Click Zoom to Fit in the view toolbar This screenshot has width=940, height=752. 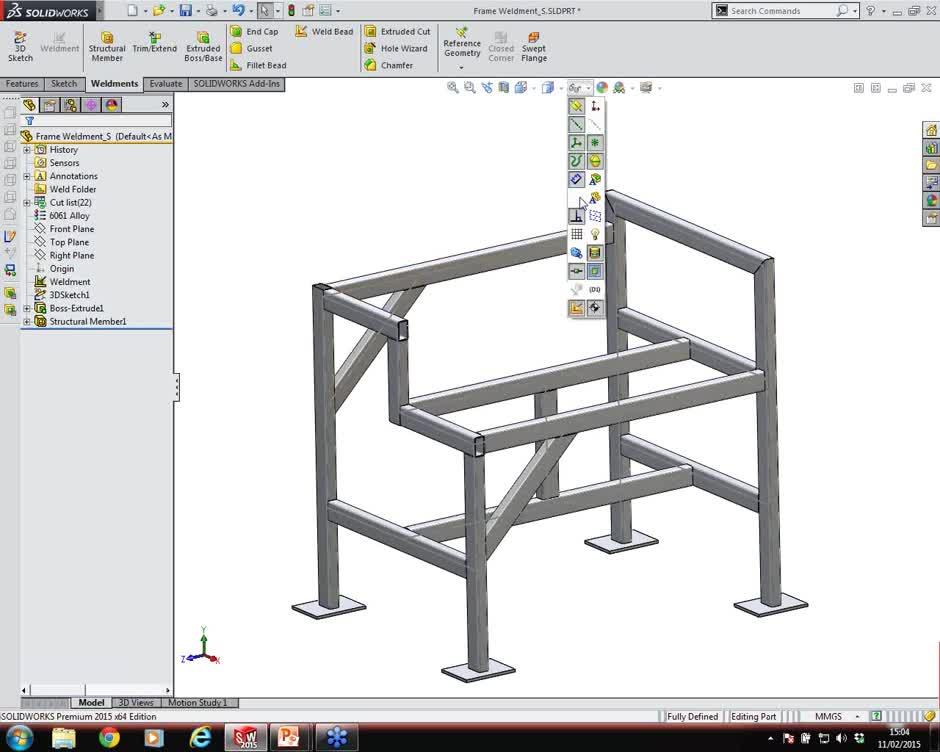(x=453, y=87)
